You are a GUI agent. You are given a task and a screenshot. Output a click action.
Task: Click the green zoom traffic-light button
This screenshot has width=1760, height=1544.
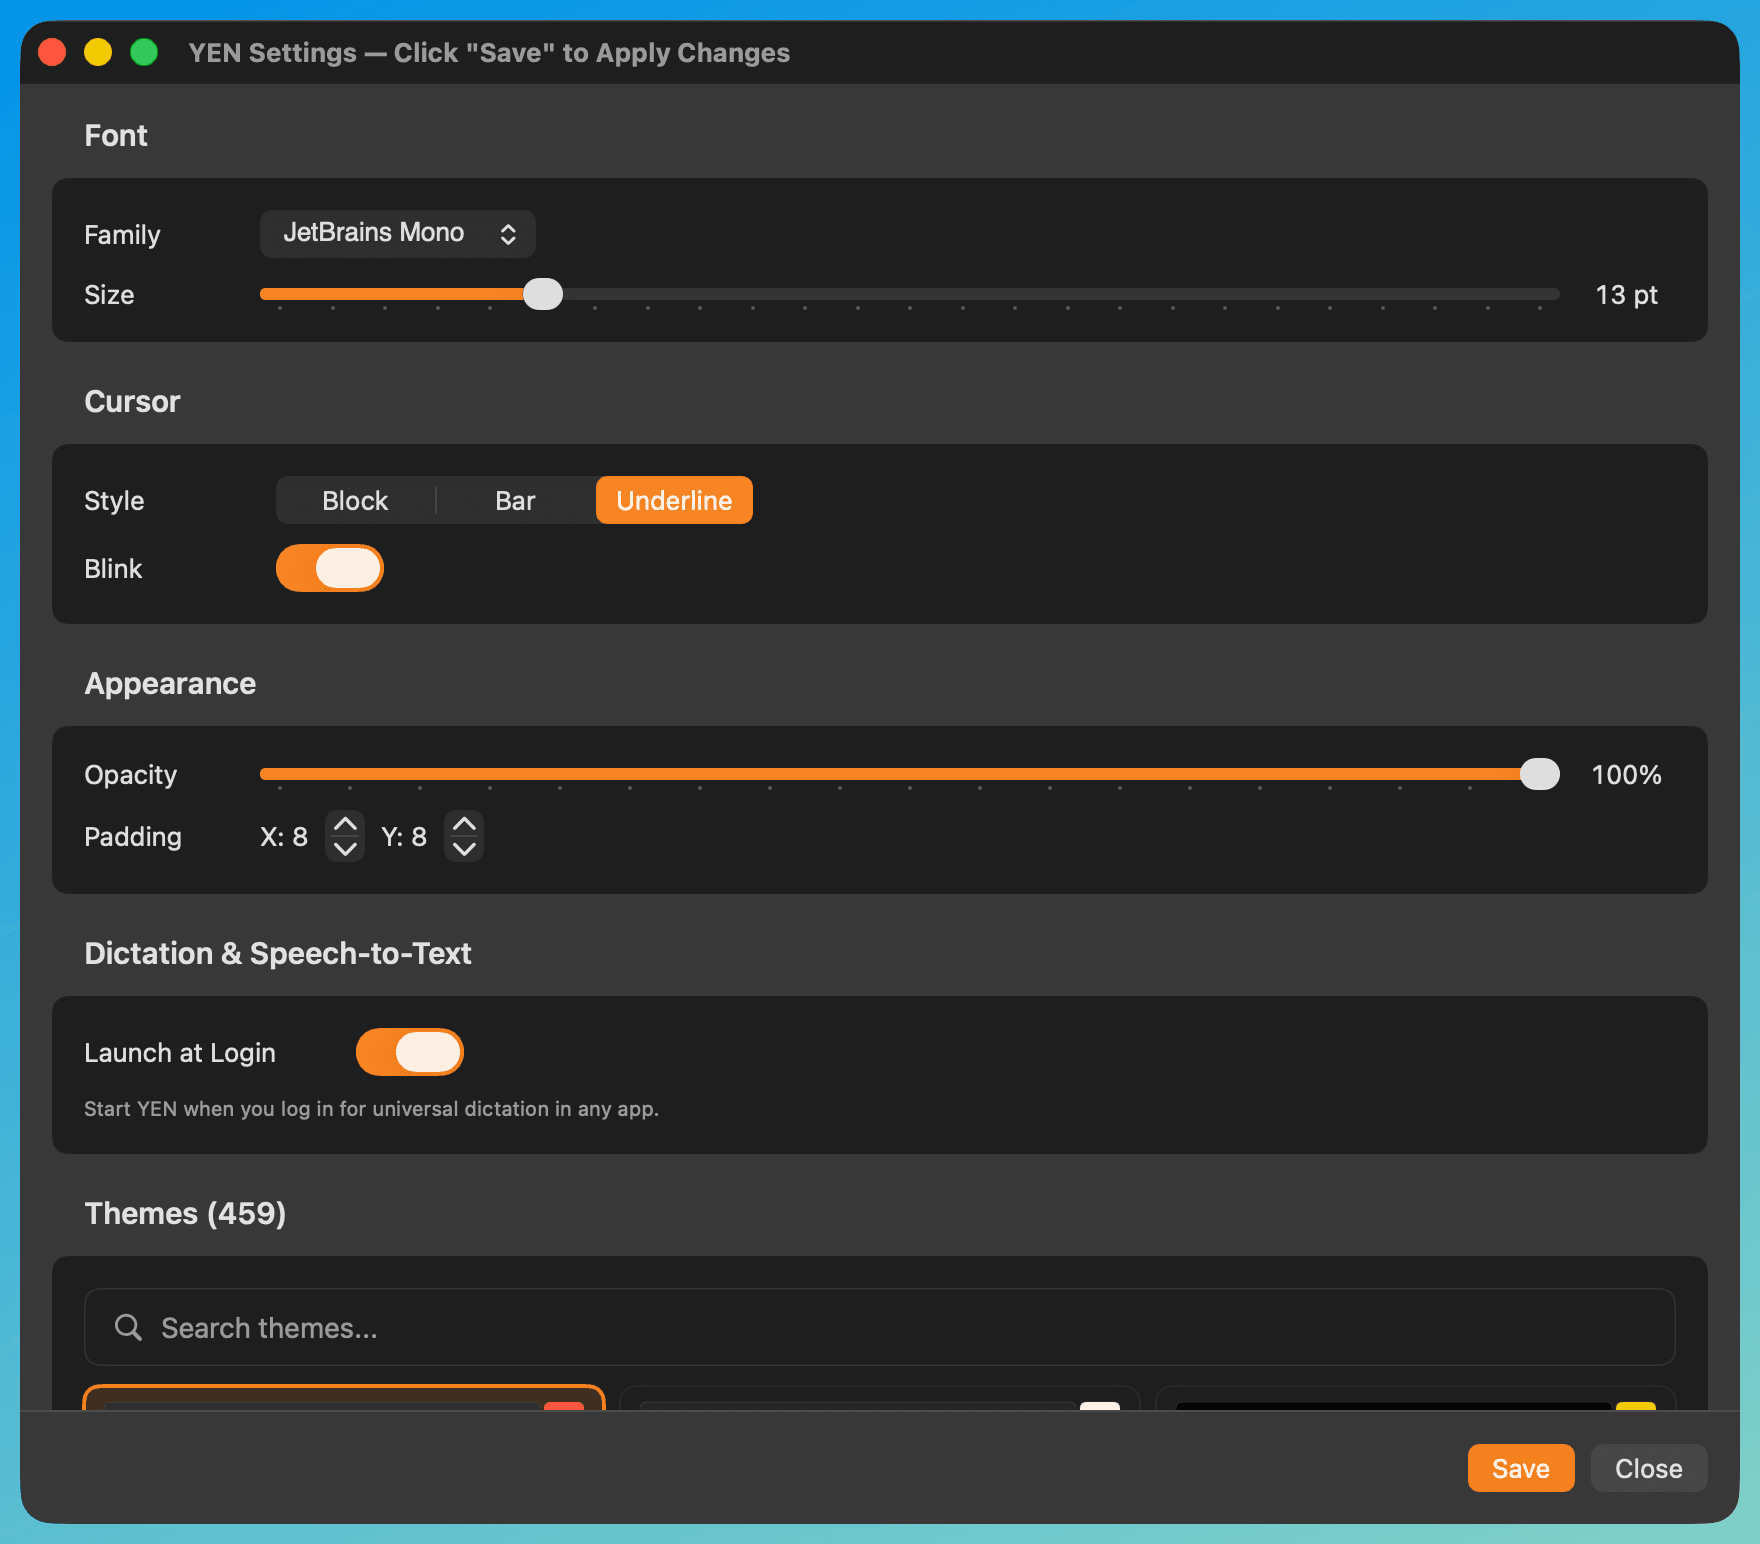click(144, 51)
